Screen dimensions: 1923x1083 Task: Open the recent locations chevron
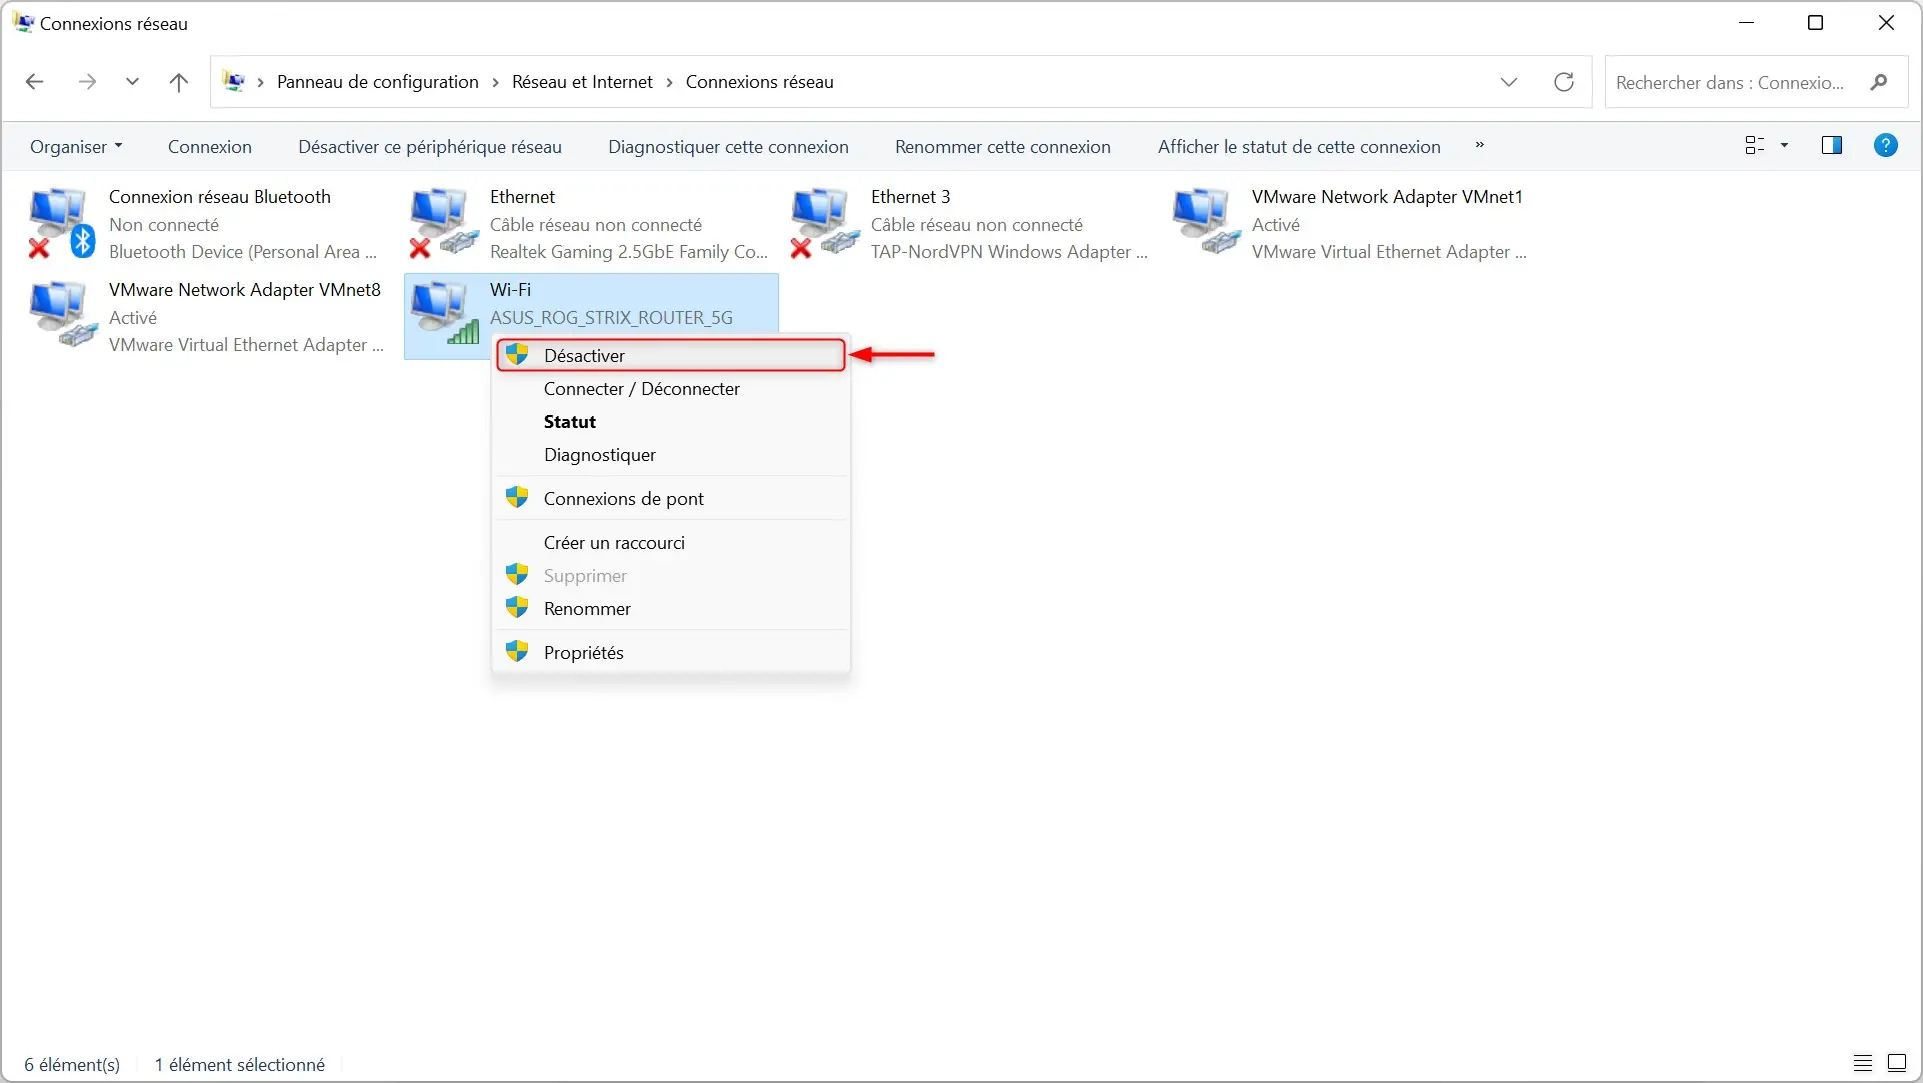[132, 82]
